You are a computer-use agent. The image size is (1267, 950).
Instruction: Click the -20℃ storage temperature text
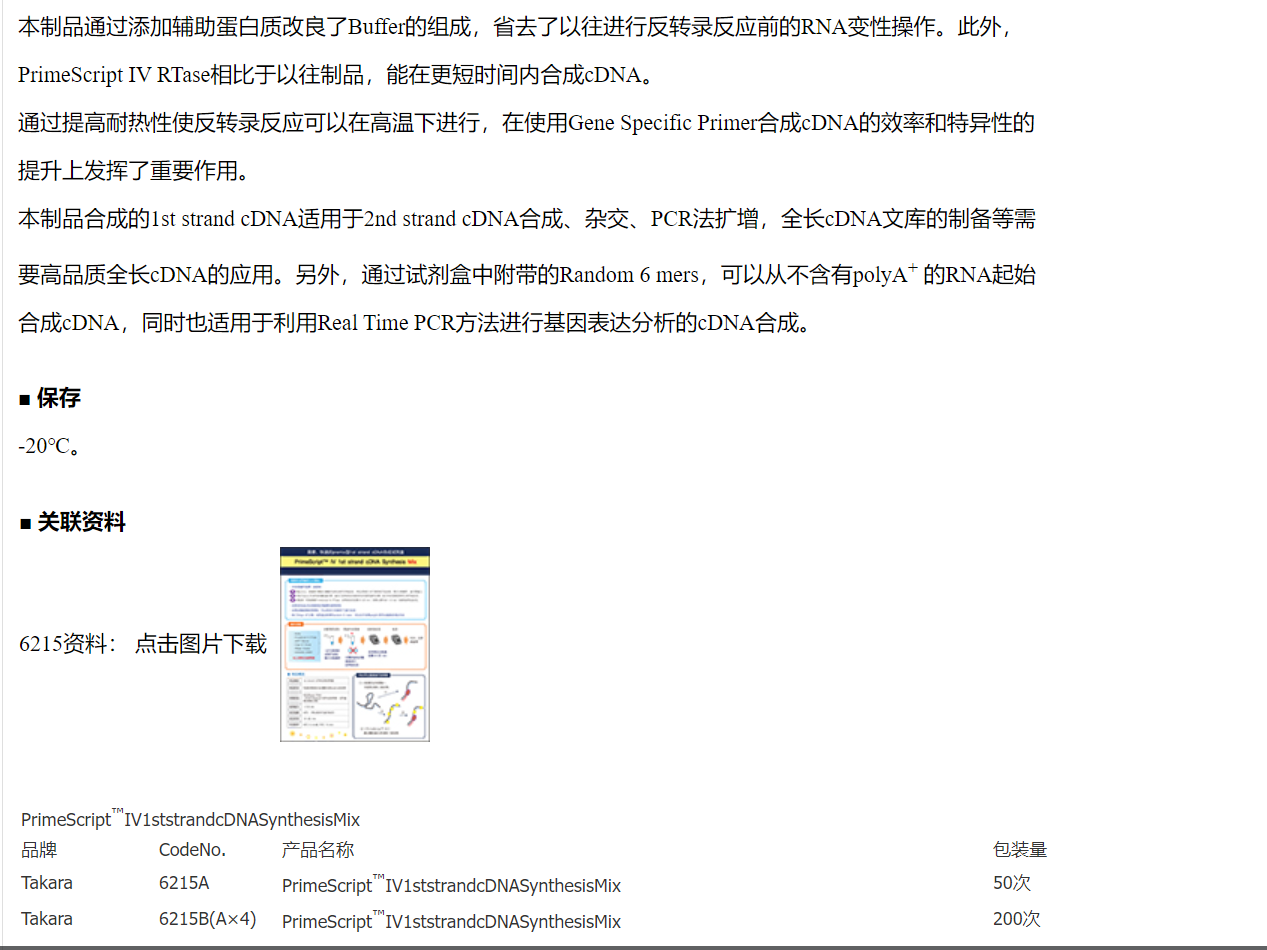click(x=49, y=446)
